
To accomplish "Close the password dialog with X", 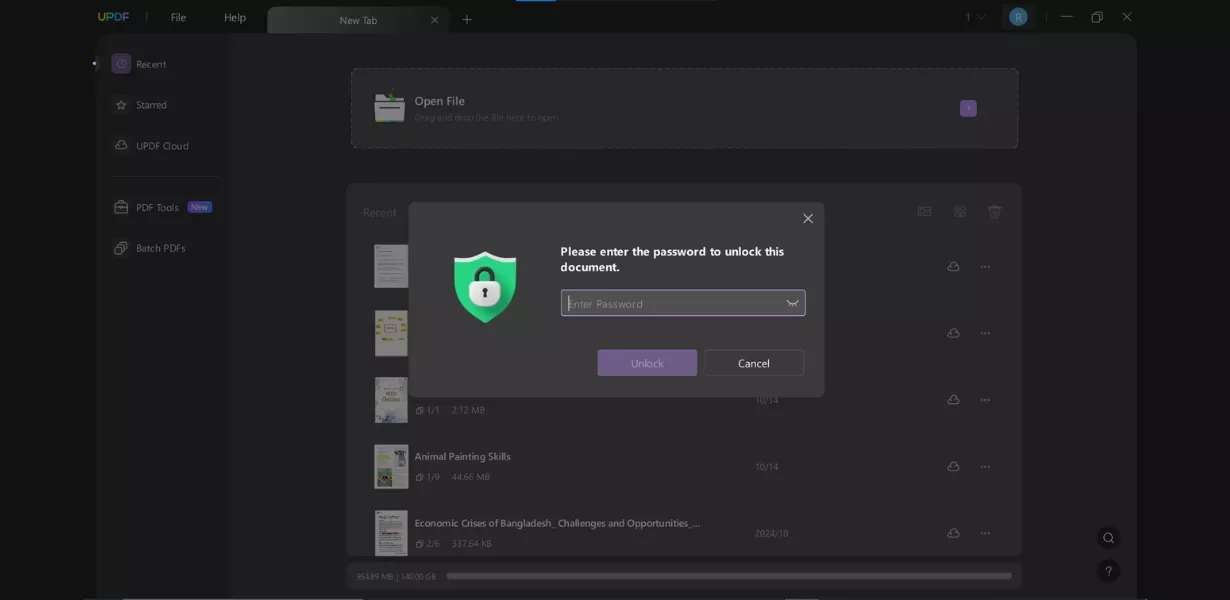I will [x=808, y=218].
